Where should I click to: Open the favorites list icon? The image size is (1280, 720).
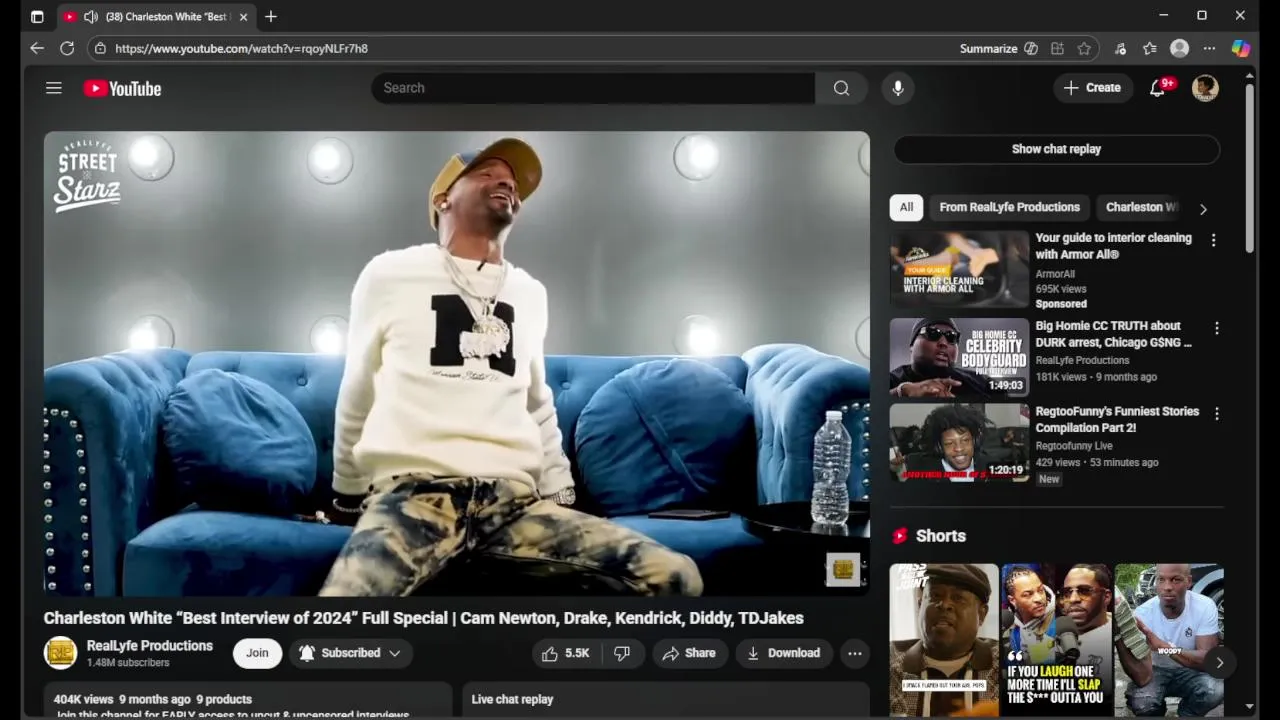tap(1150, 48)
